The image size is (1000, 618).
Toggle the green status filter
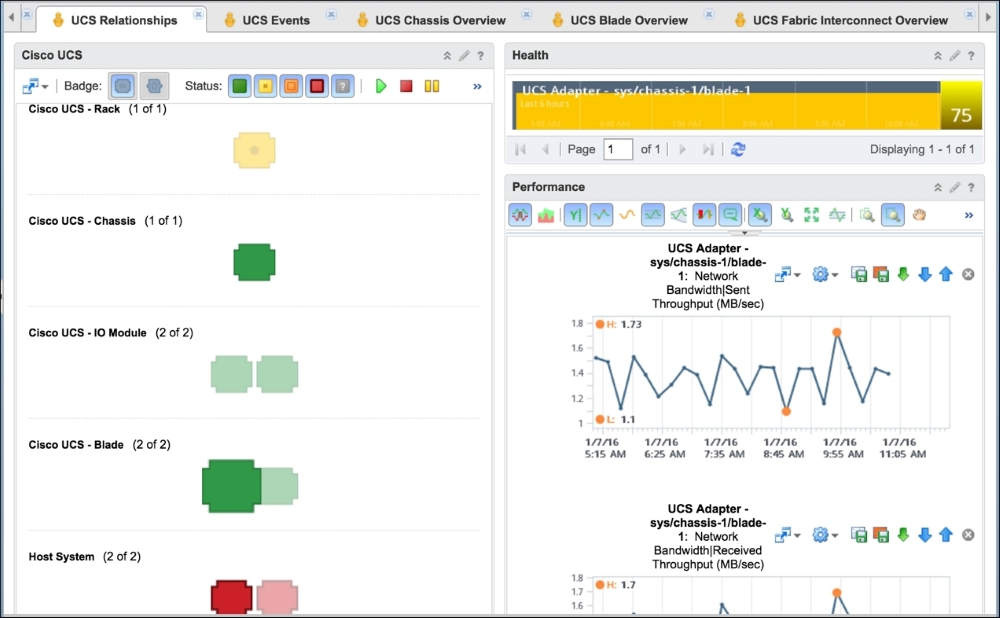click(x=240, y=85)
